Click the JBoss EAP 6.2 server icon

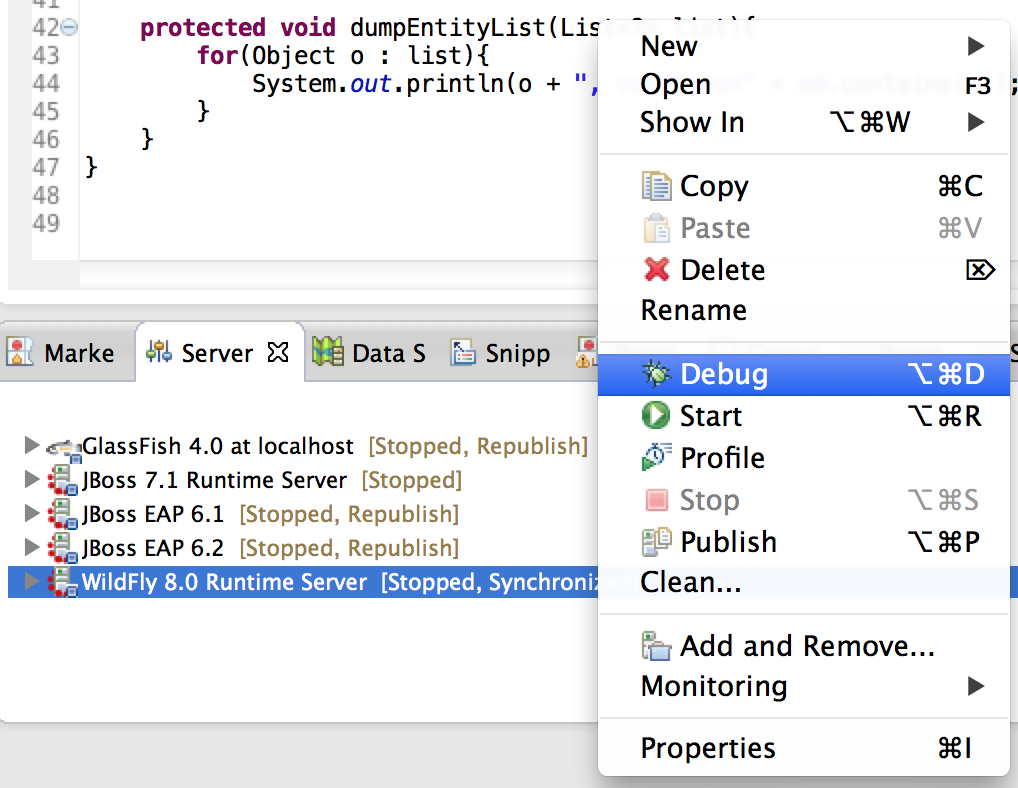pos(63,548)
